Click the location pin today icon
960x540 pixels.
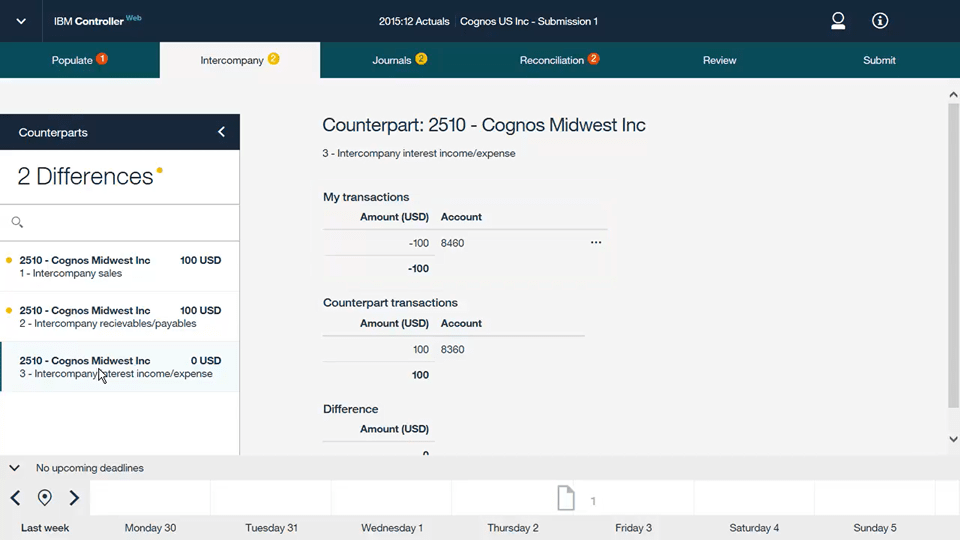pyautogui.click(x=44, y=498)
